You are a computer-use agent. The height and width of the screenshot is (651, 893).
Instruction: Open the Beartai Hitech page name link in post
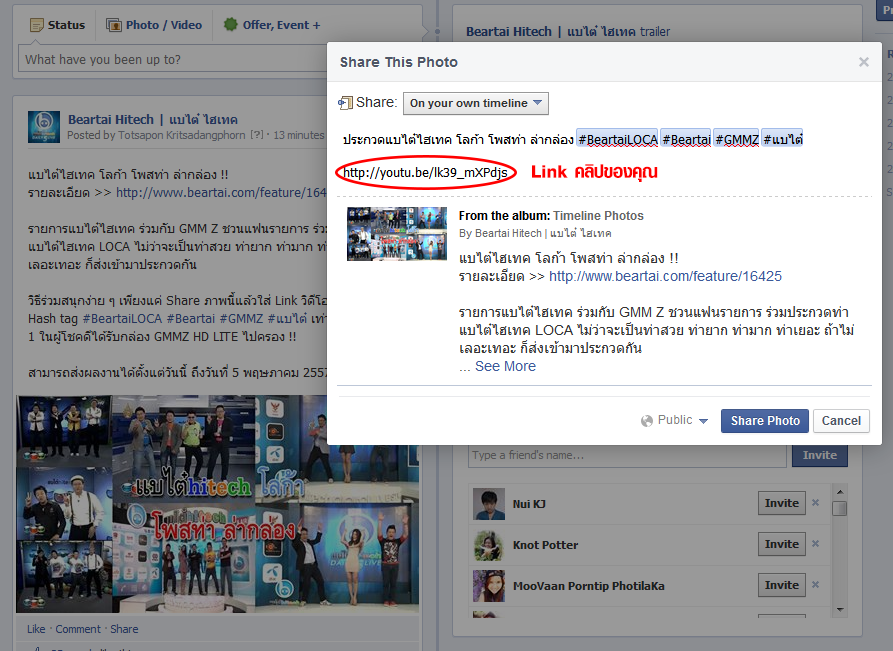click(153, 120)
